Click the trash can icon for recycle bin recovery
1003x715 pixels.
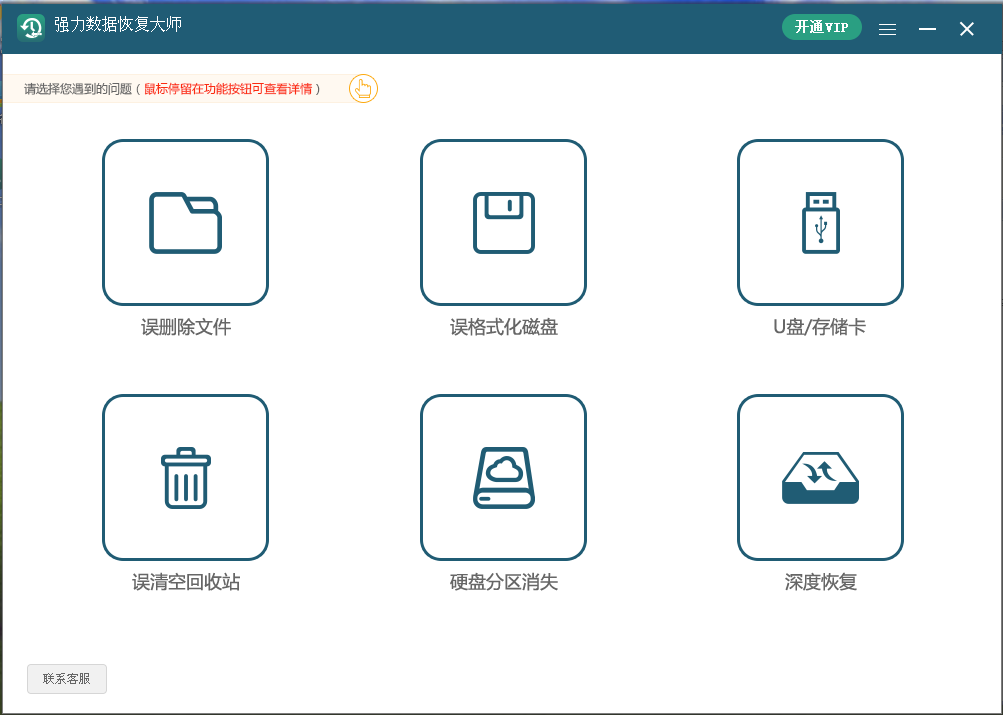point(185,477)
